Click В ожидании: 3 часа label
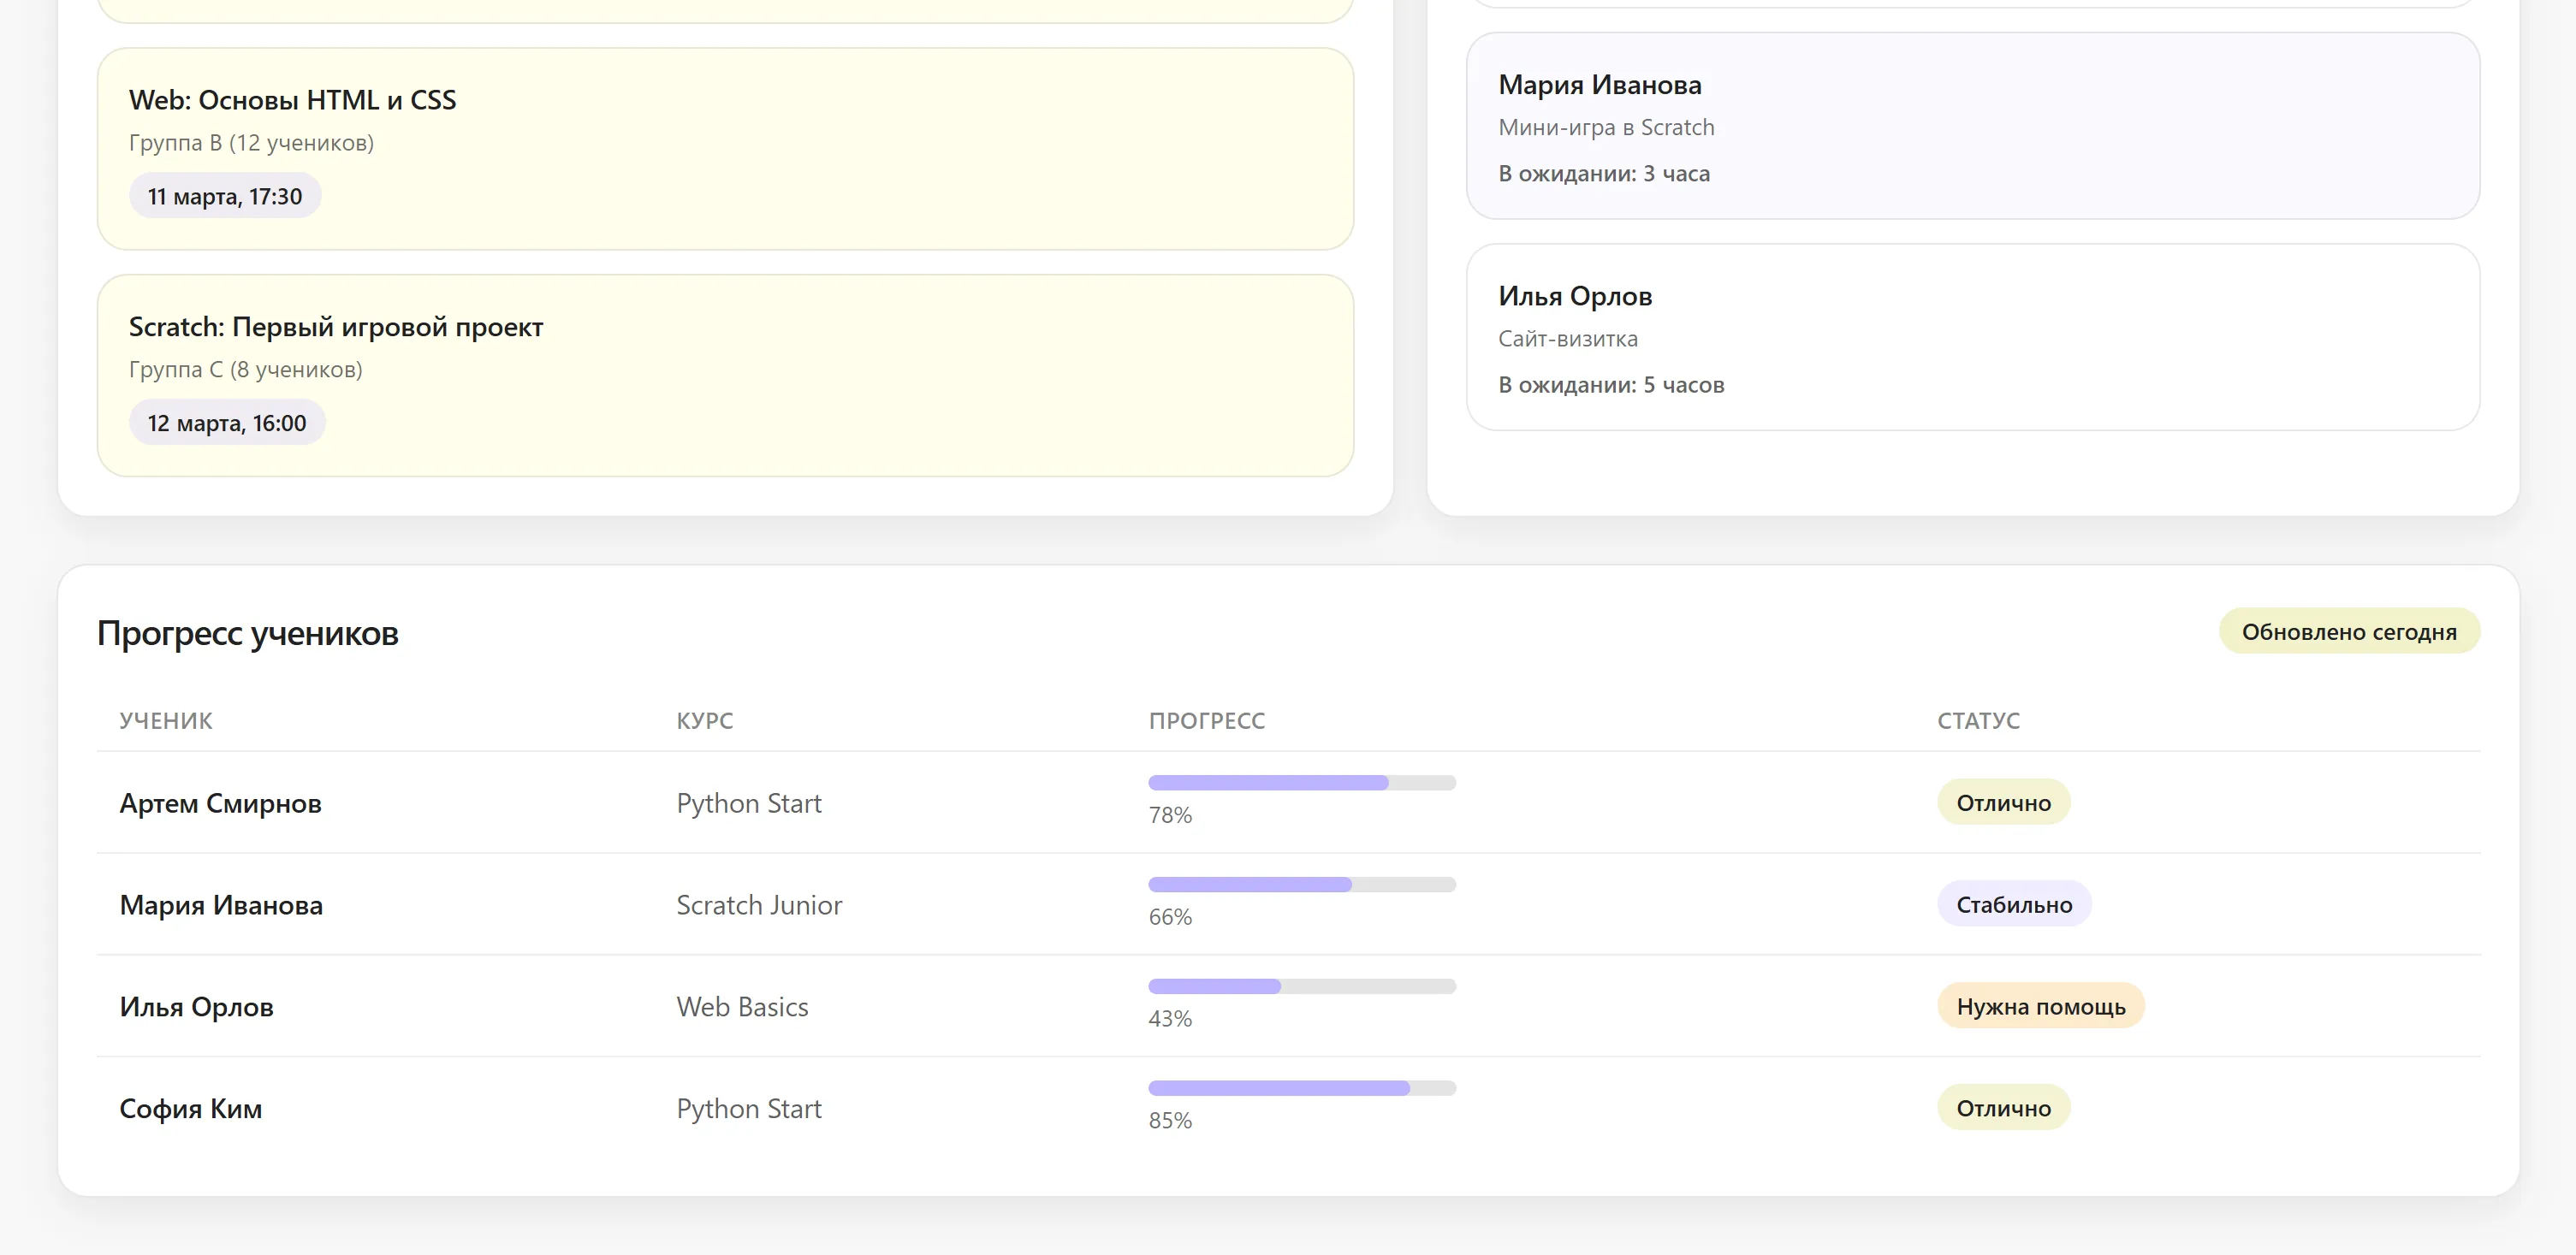Viewport: 2576px width, 1255px height. (1604, 174)
